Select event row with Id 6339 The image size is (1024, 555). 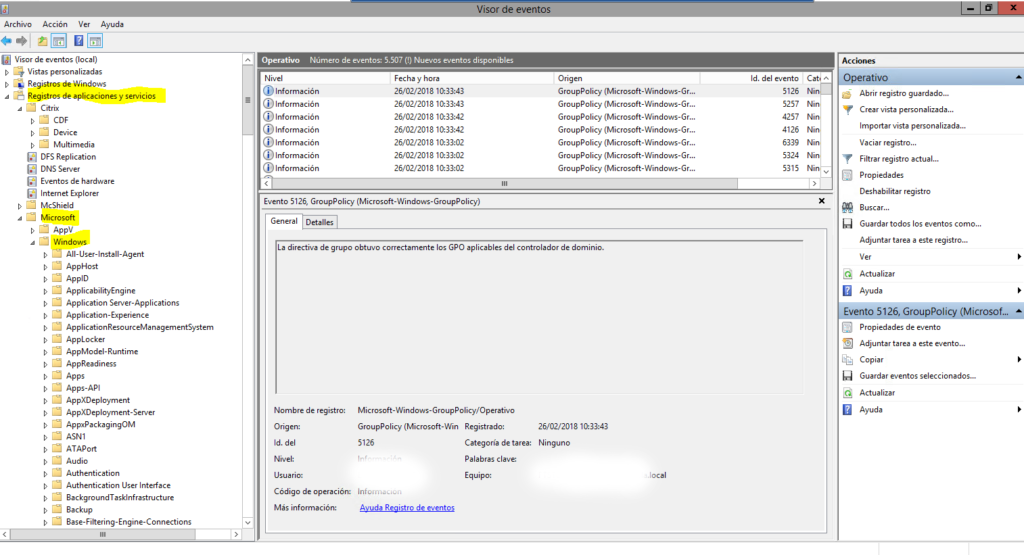coord(541,142)
